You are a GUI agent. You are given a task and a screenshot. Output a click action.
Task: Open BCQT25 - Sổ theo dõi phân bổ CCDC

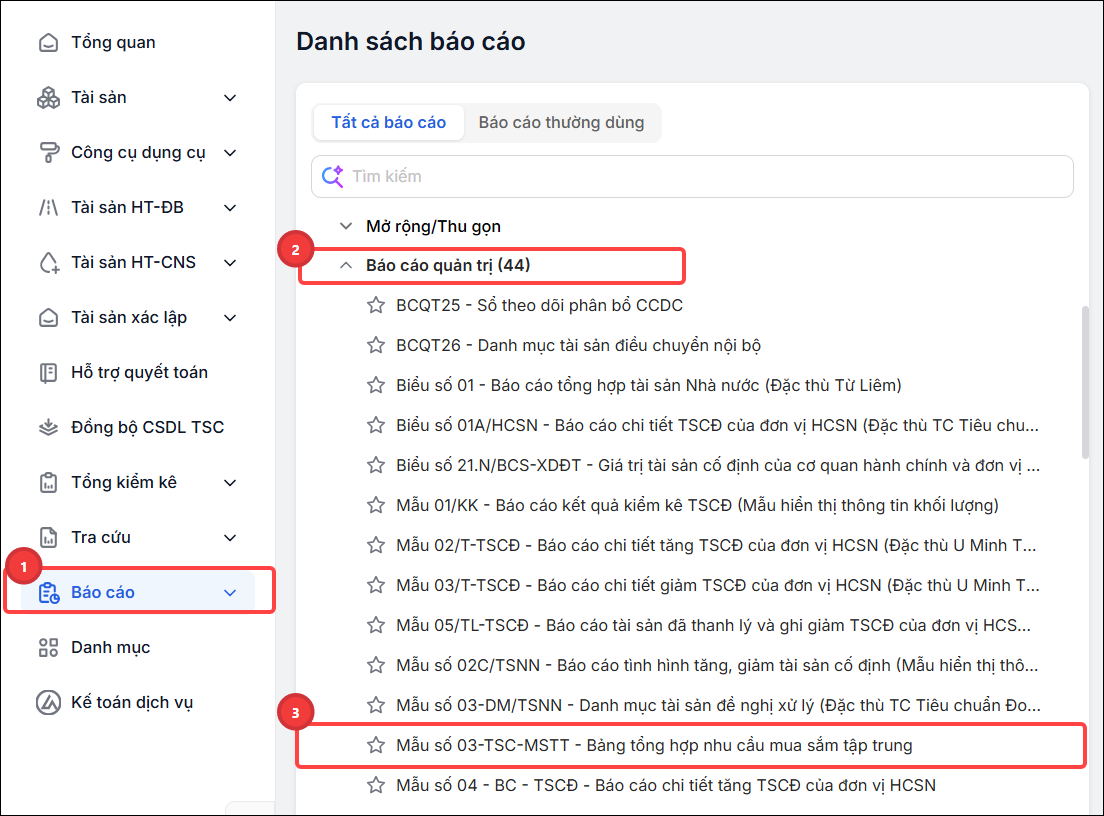point(539,305)
